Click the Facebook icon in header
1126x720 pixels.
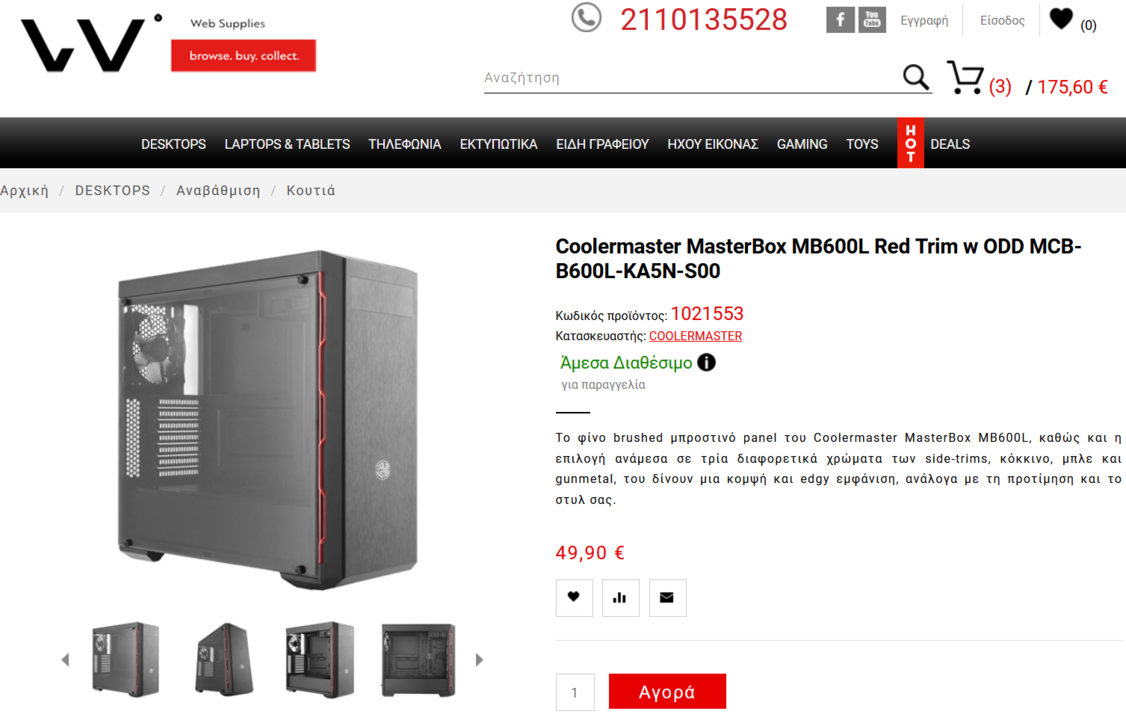pyautogui.click(x=840, y=20)
